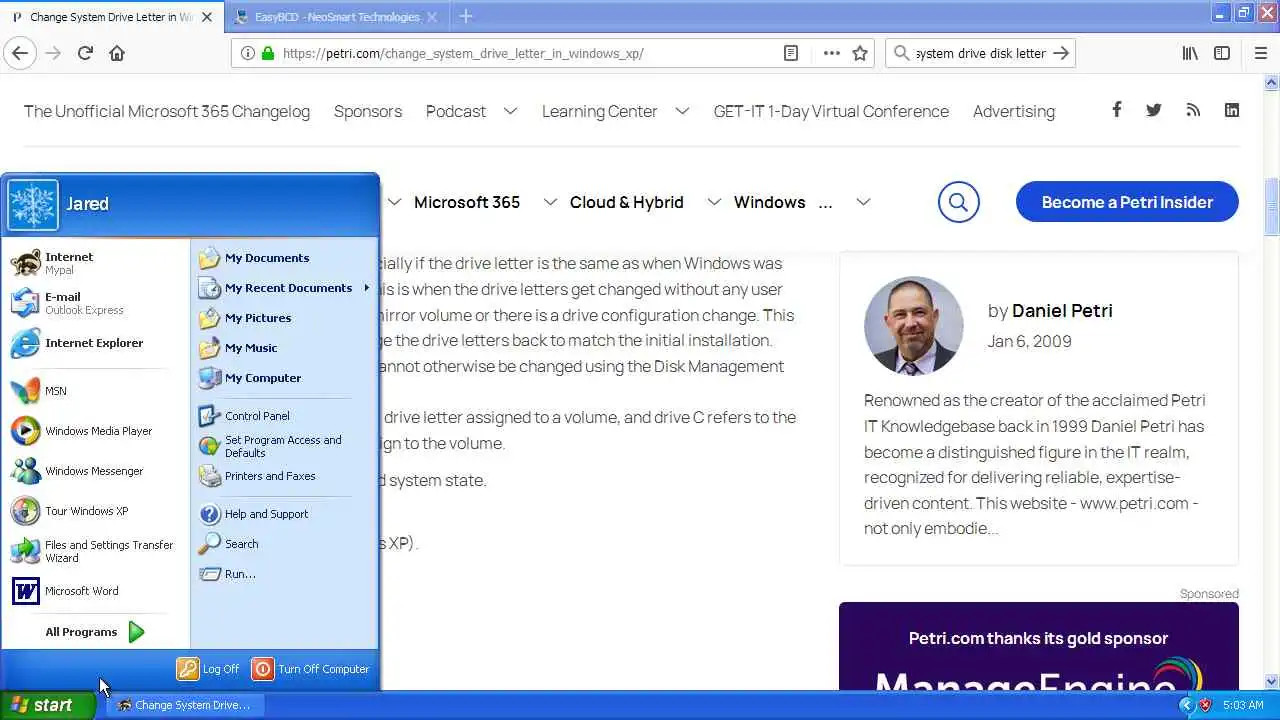Viewport: 1280px width, 720px height.
Task: Click Turn Off Computer button
Action: (x=311, y=669)
